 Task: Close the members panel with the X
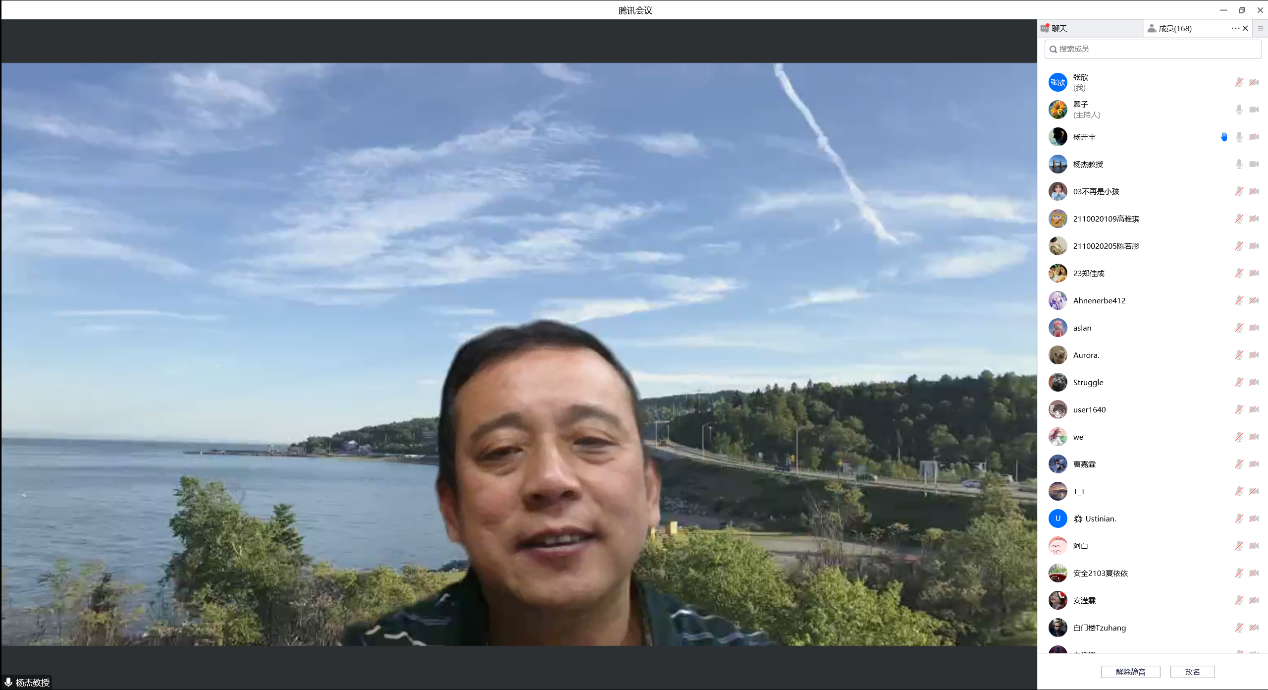click(1246, 29)
